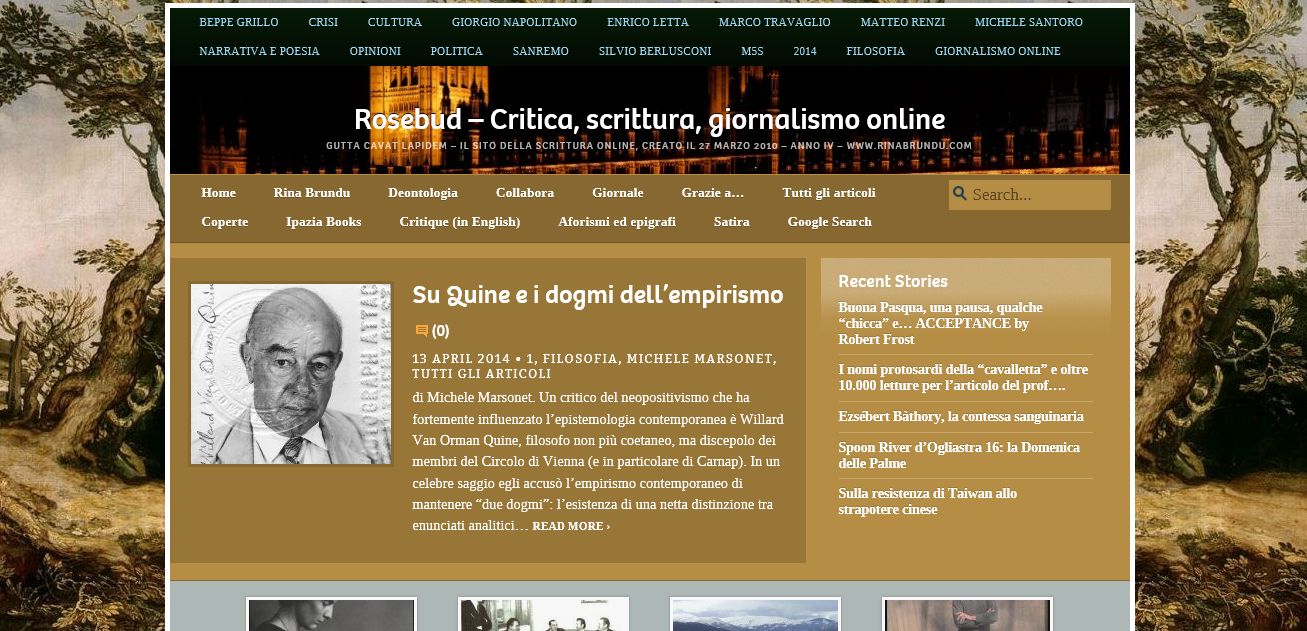Select Deontologia in navigation bar
The height and width of the screenshot is (631, 1307).
tap(422, 193)
